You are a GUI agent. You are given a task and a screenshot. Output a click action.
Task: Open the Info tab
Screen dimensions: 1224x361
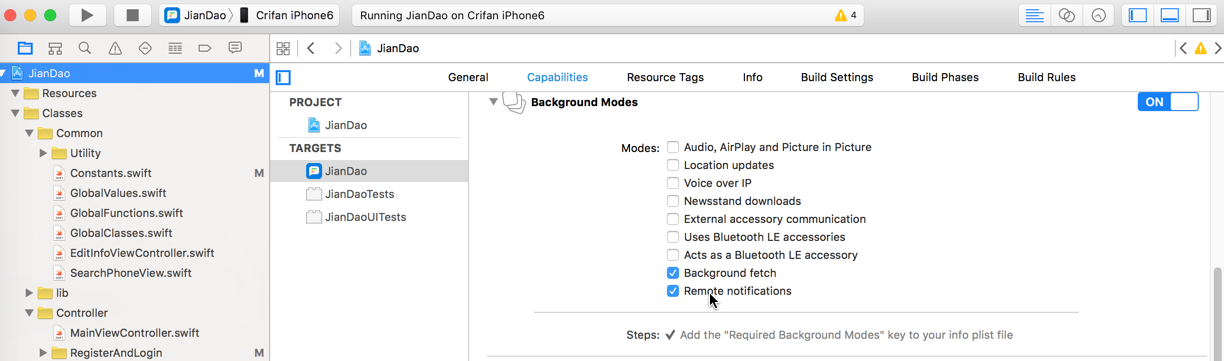[753, 77]
